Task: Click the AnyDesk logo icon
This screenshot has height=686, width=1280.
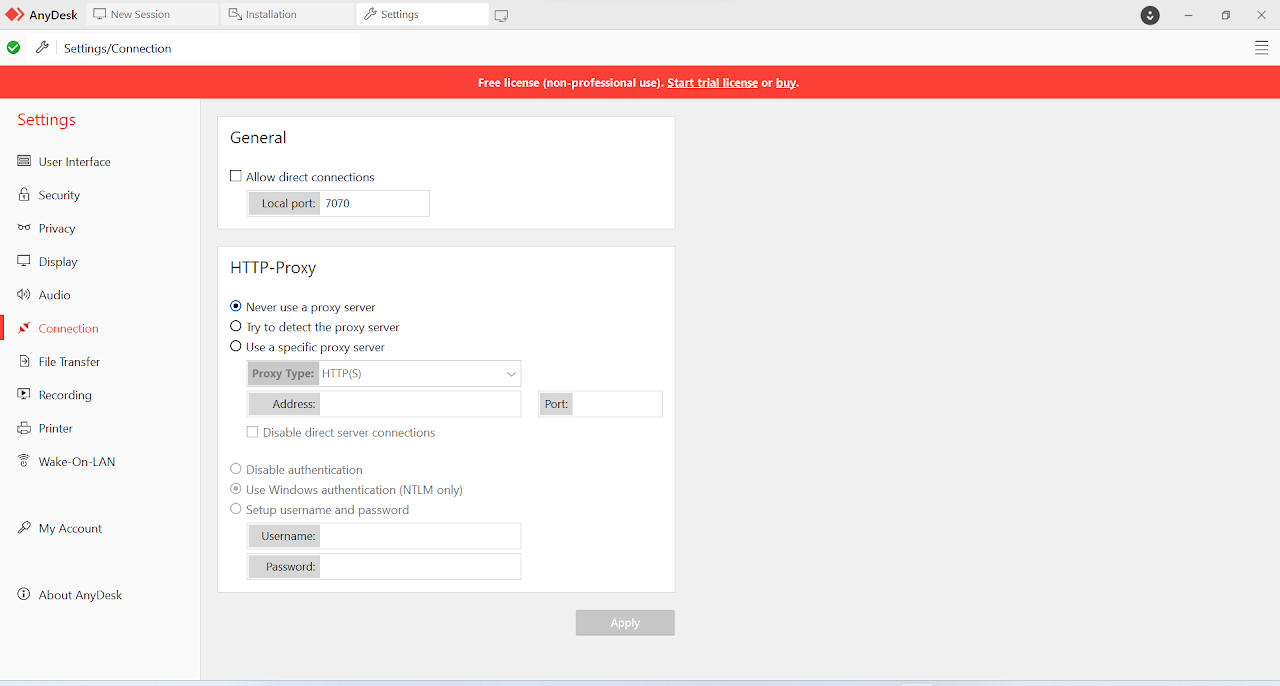Action: [x=15, y=15]
